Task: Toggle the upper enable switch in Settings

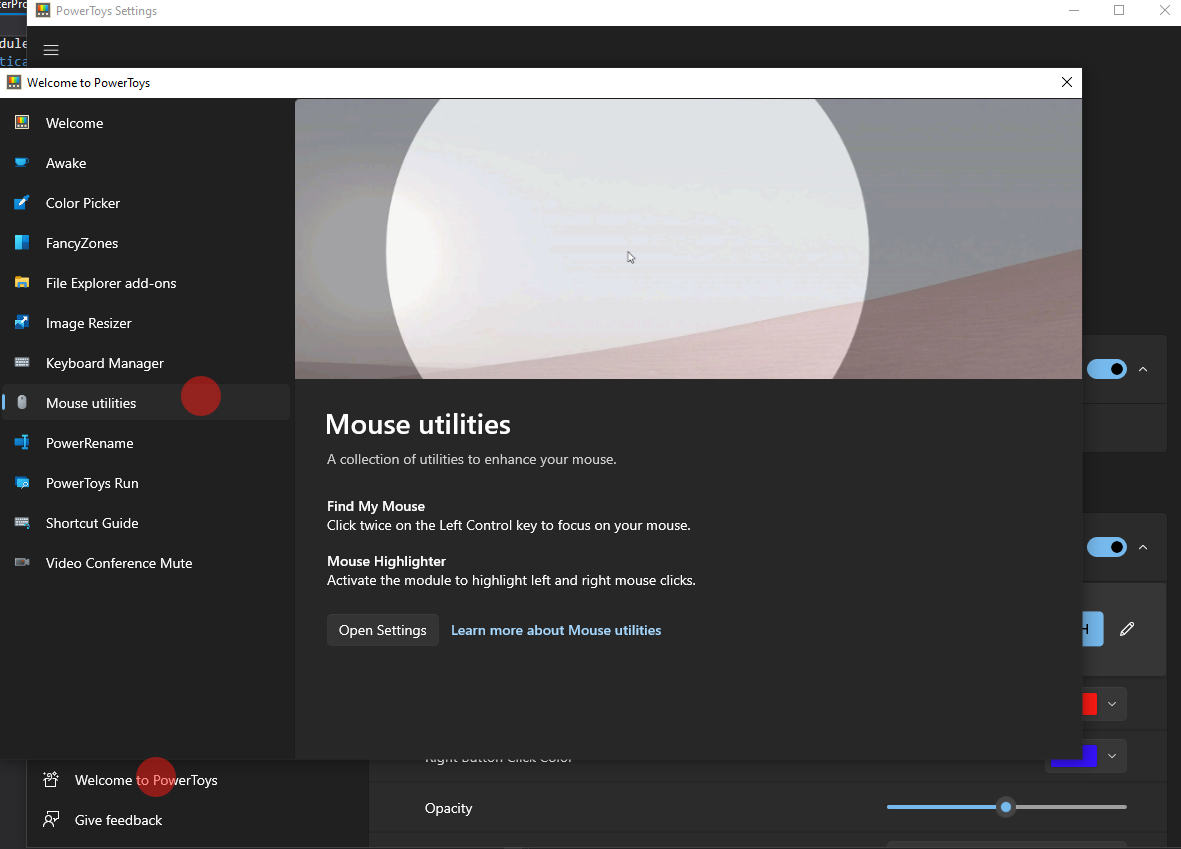Action: [1106, 369]
